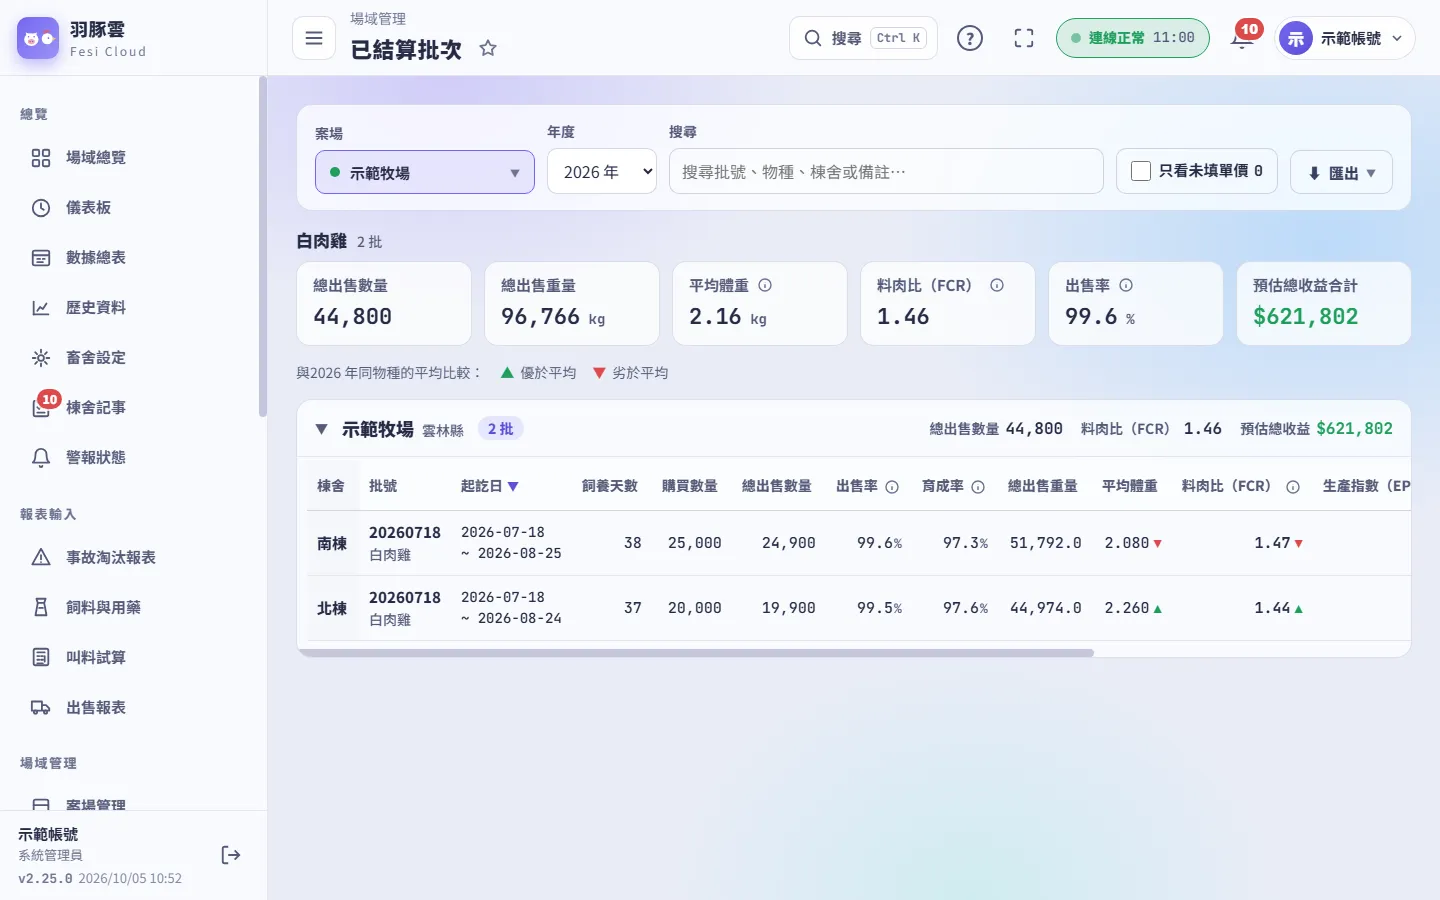Show info icon on 料肉比 (FCR) card
1440x900 pixels.
click(x=997, y=285)
